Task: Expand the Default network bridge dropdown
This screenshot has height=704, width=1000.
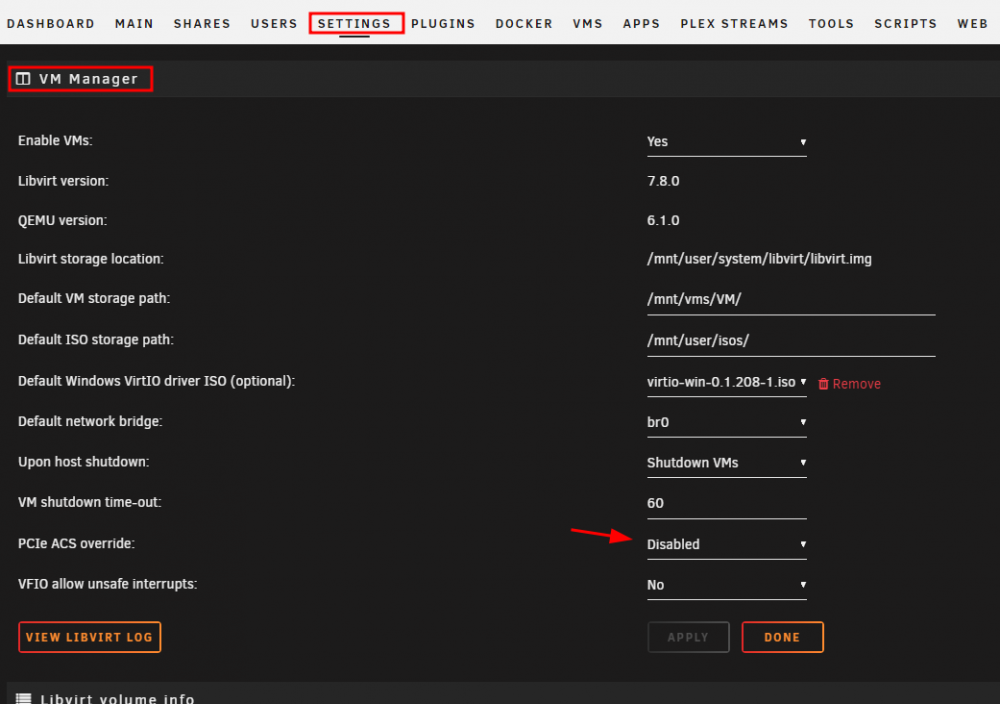Action: tap(726, 422)
